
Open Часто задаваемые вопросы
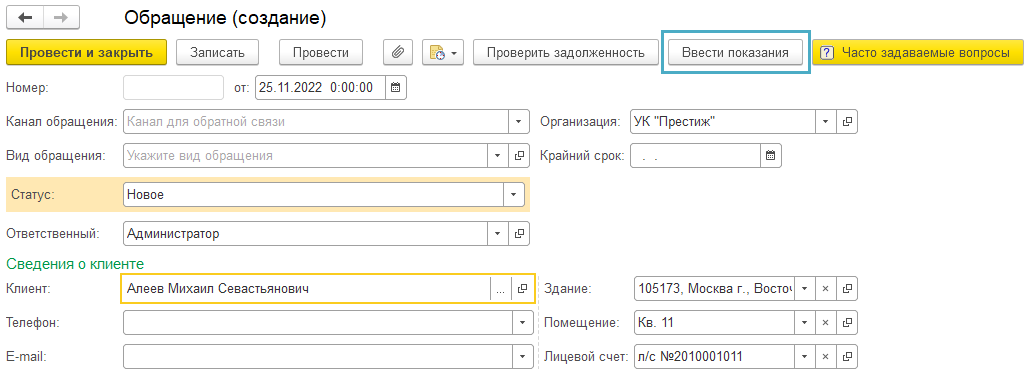tap(919, 53)
